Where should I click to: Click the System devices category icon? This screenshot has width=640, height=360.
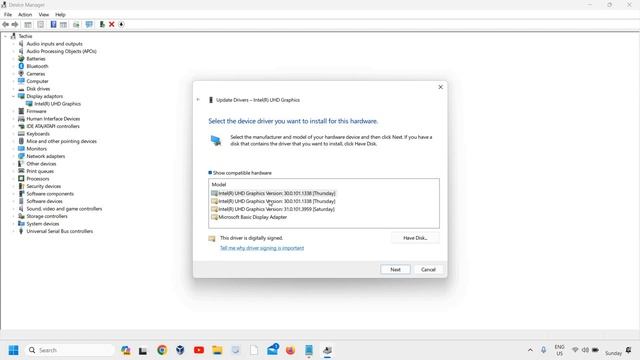point(21,224)
